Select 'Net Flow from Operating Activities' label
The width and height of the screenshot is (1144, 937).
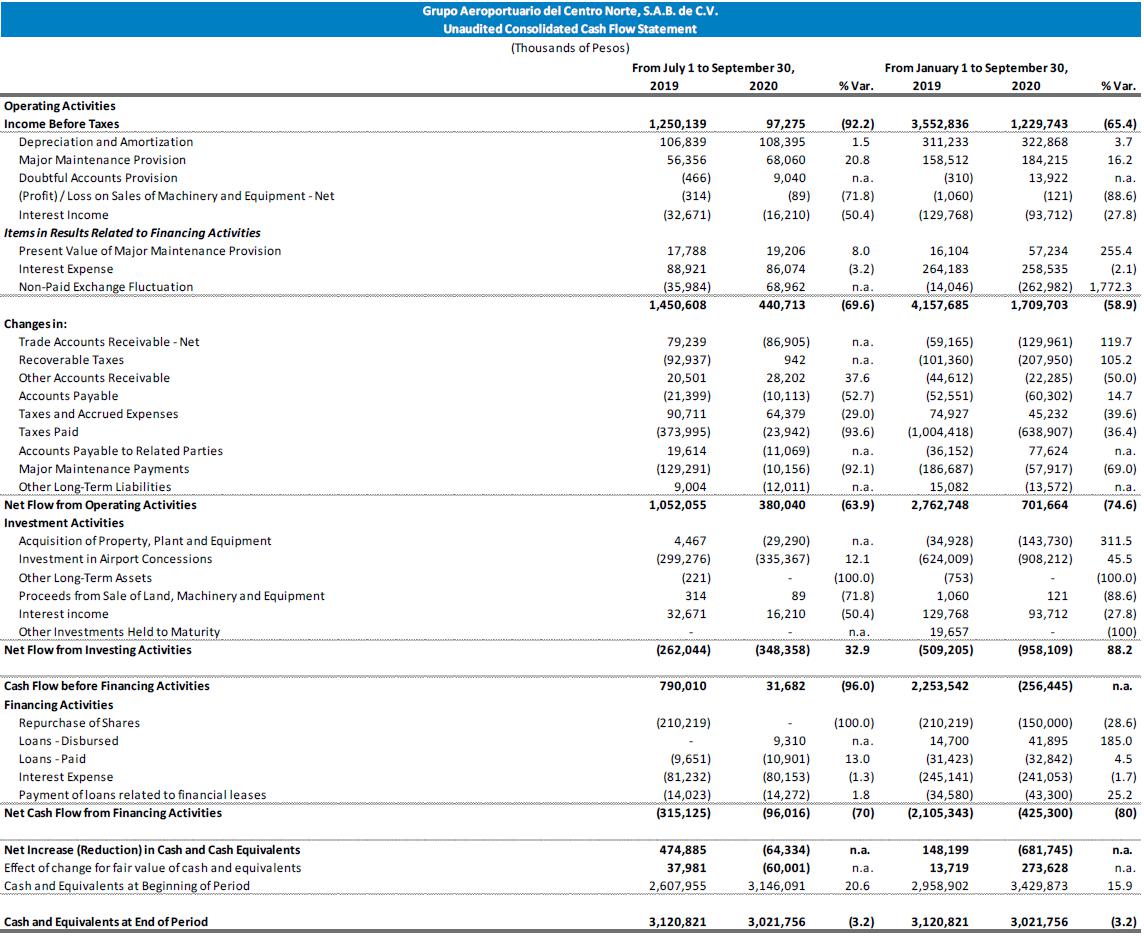coord(100,505)
